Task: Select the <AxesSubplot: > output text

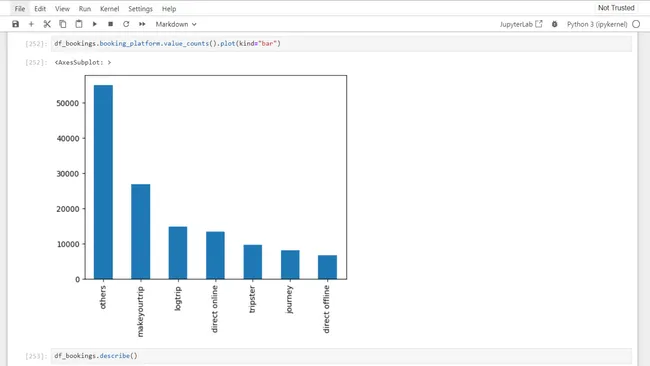Action: coord(82,63)
